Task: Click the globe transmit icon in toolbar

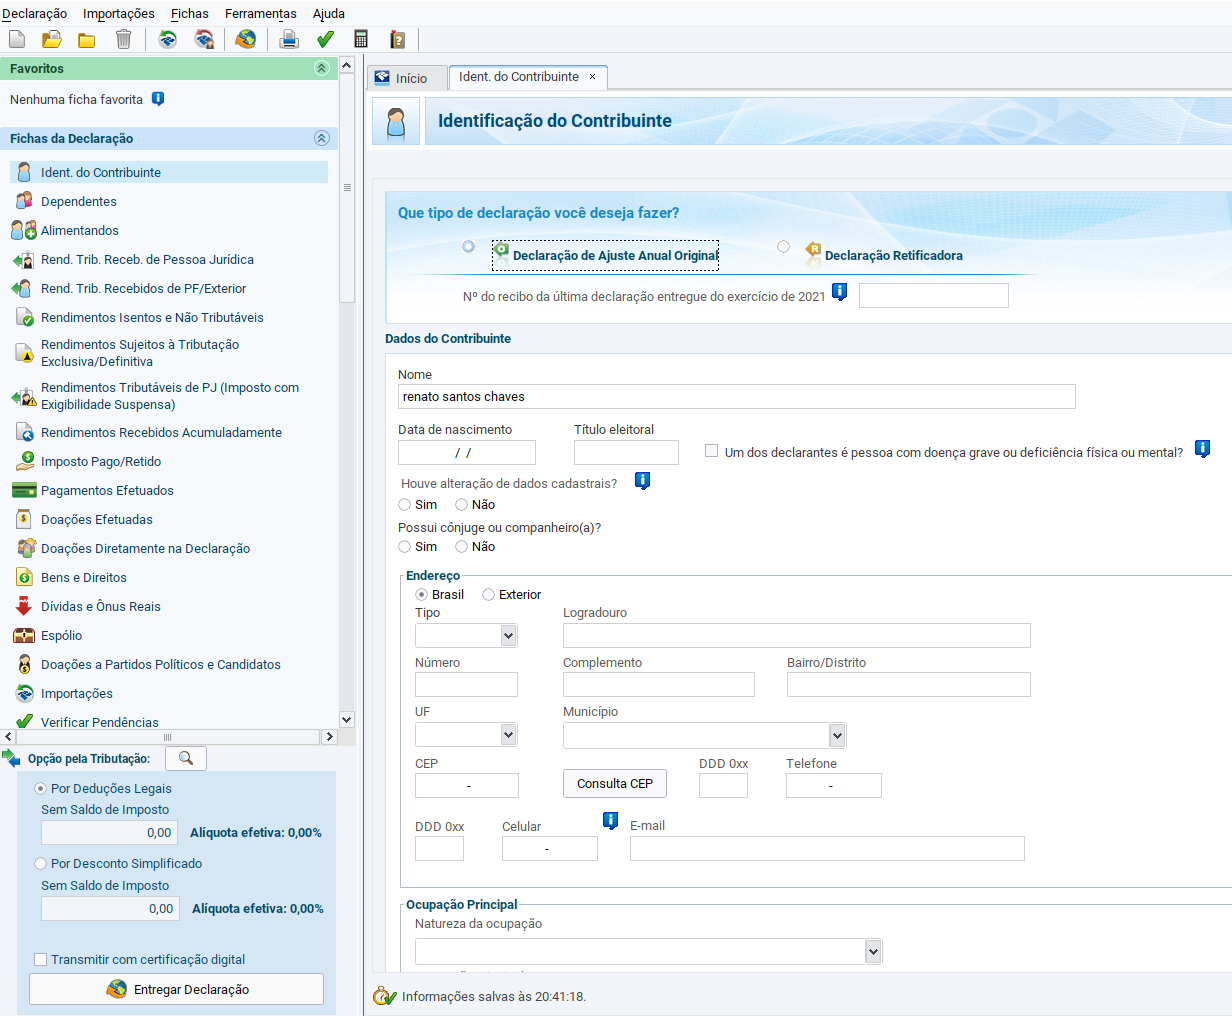Action: (245, 39)
